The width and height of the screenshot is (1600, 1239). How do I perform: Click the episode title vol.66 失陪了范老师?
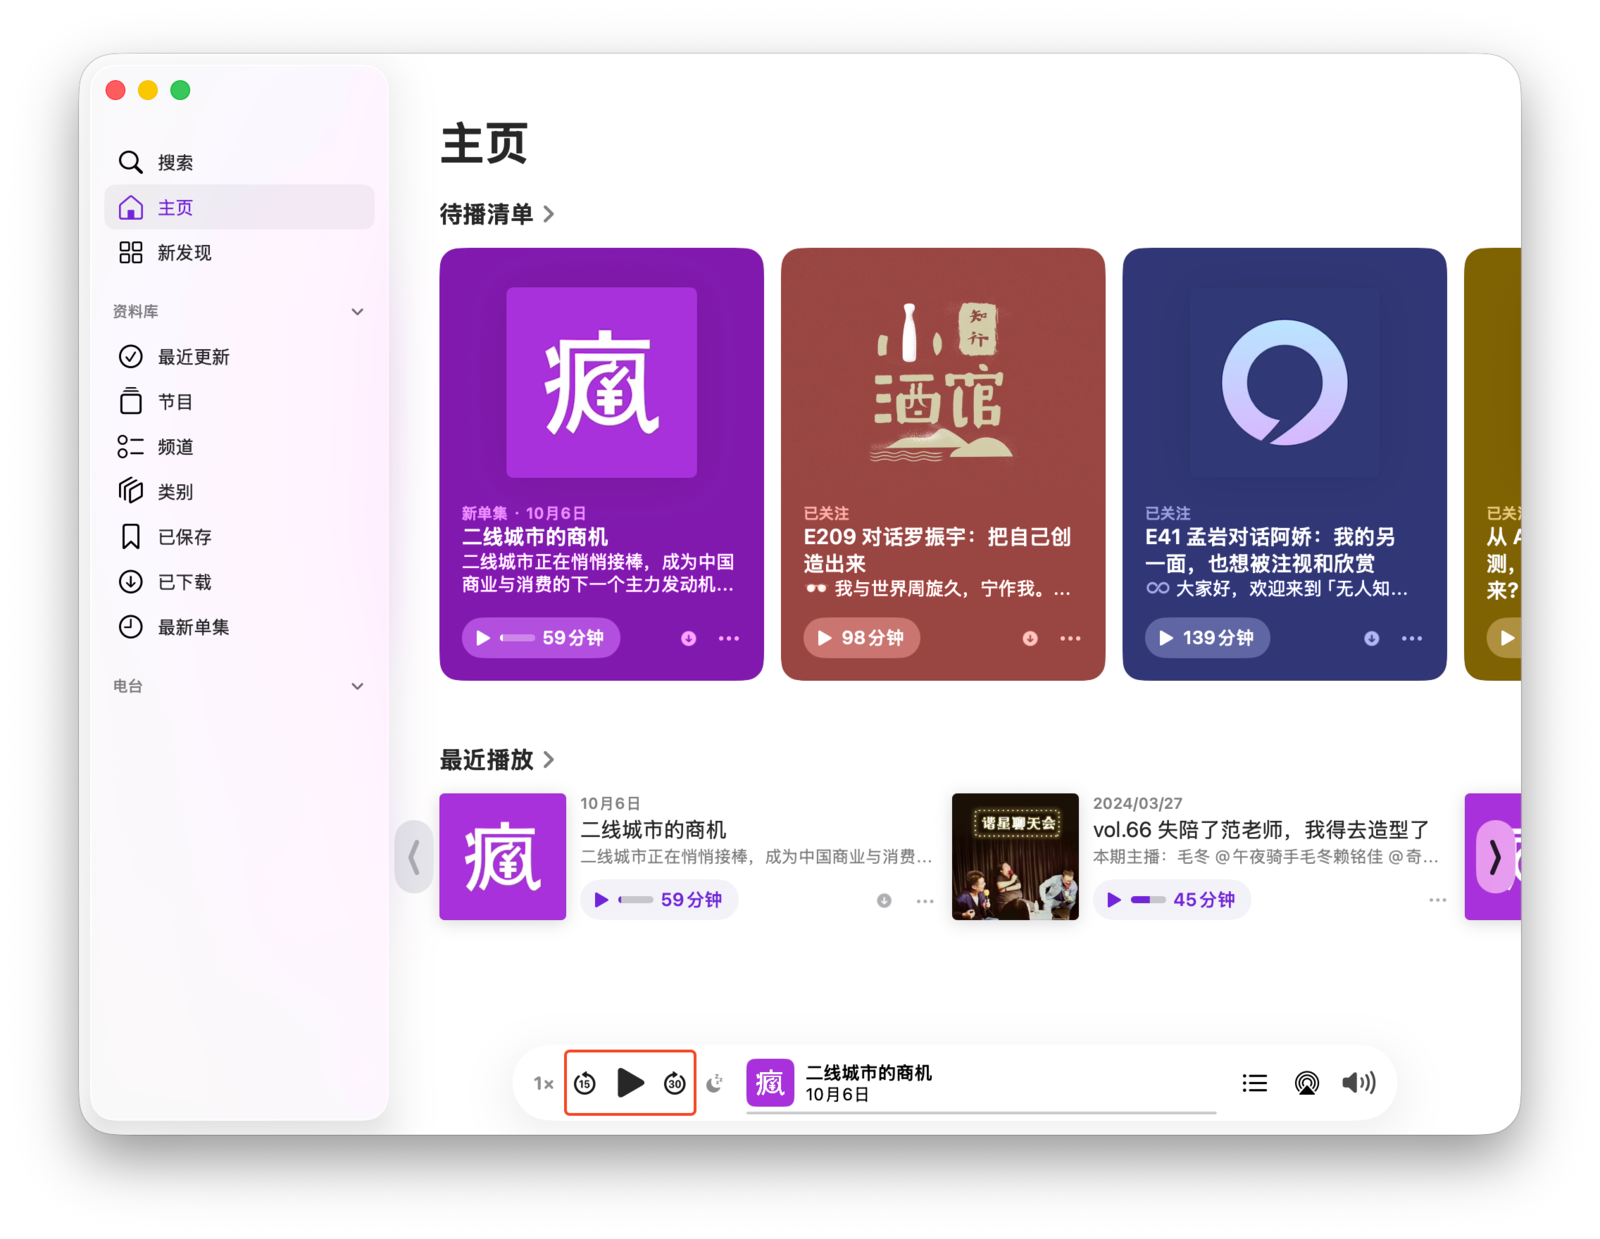1261,830
